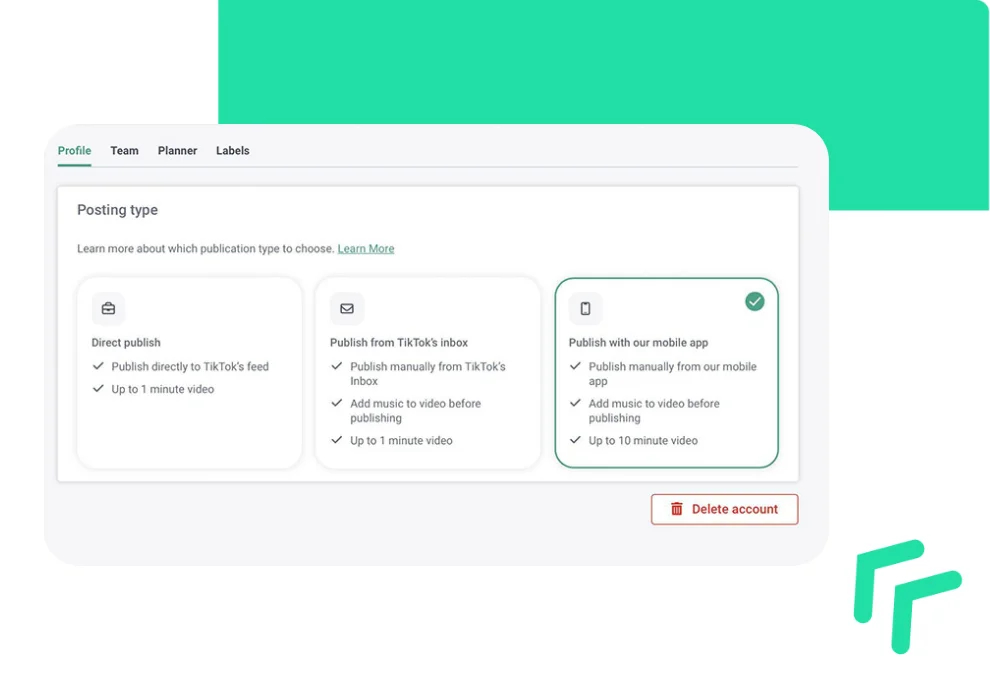Screen dimensions: 990x690
Task: Click the Posting type heading
Action: 117,210
